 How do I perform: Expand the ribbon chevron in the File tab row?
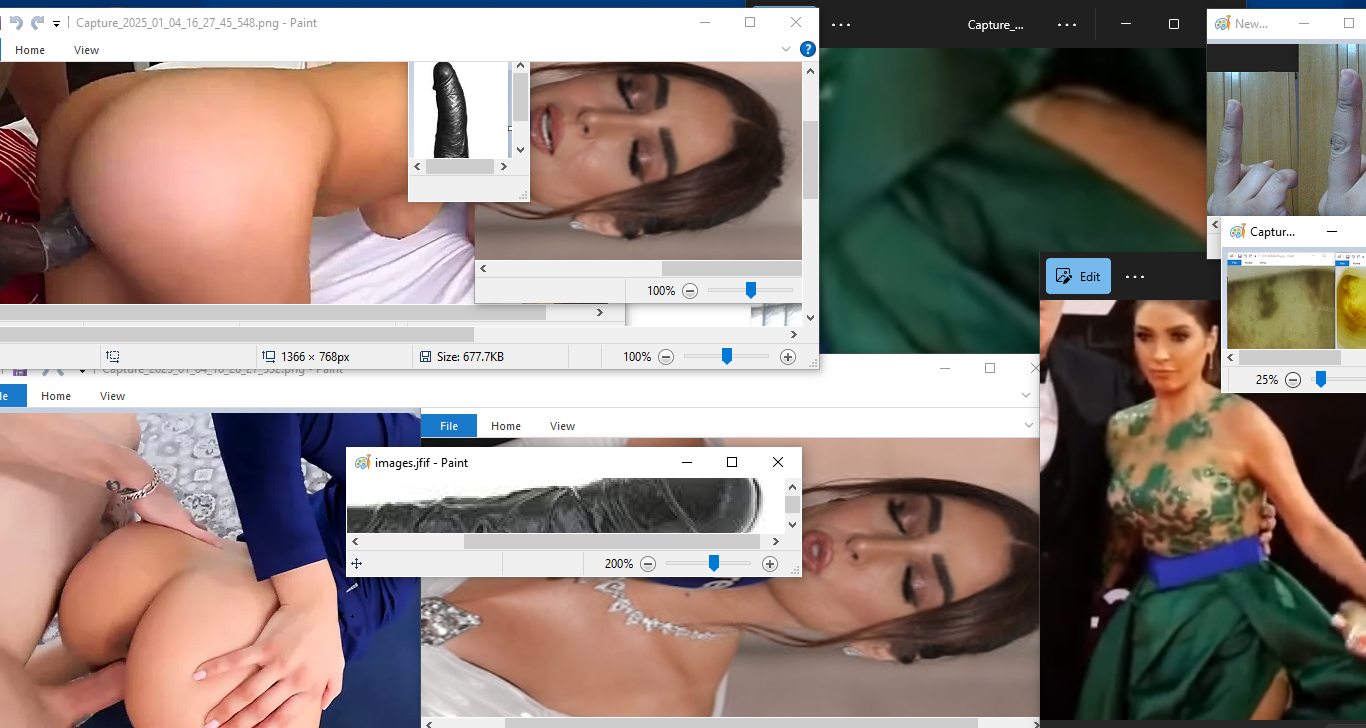click(x=1027, y=426)
